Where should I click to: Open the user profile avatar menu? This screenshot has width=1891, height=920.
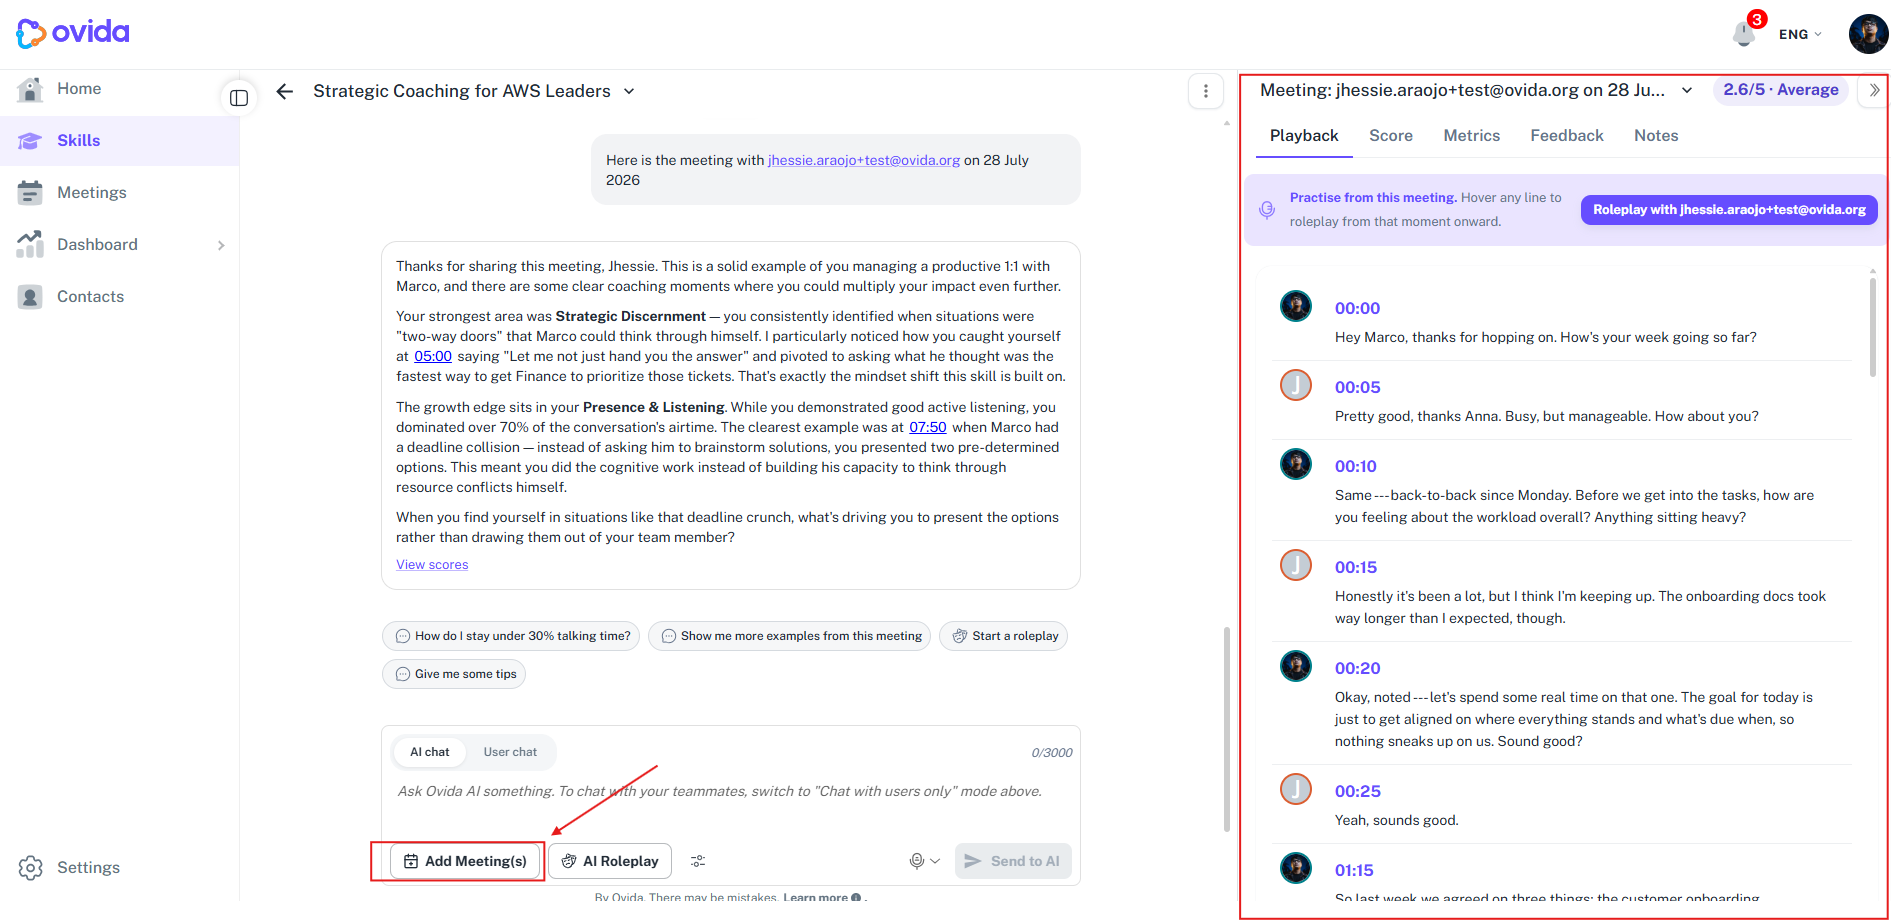[1868, 34]
